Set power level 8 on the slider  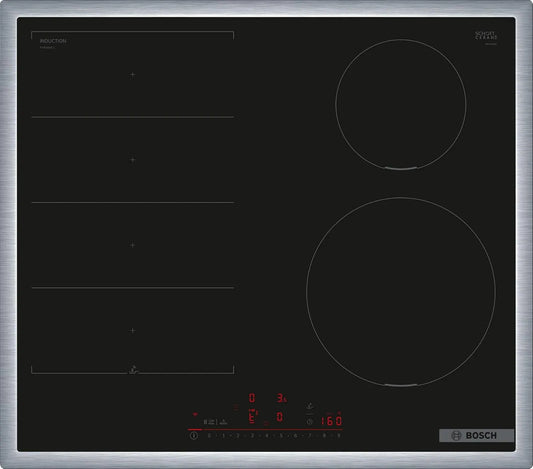(324, 435)
